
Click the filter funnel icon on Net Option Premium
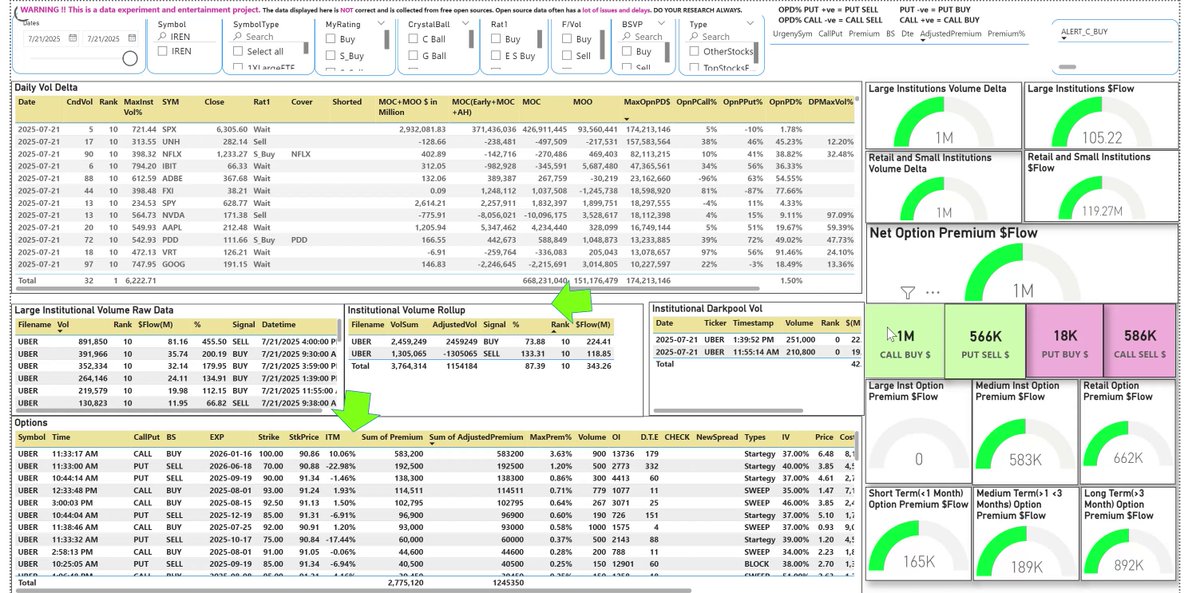(x=907, y=292)
